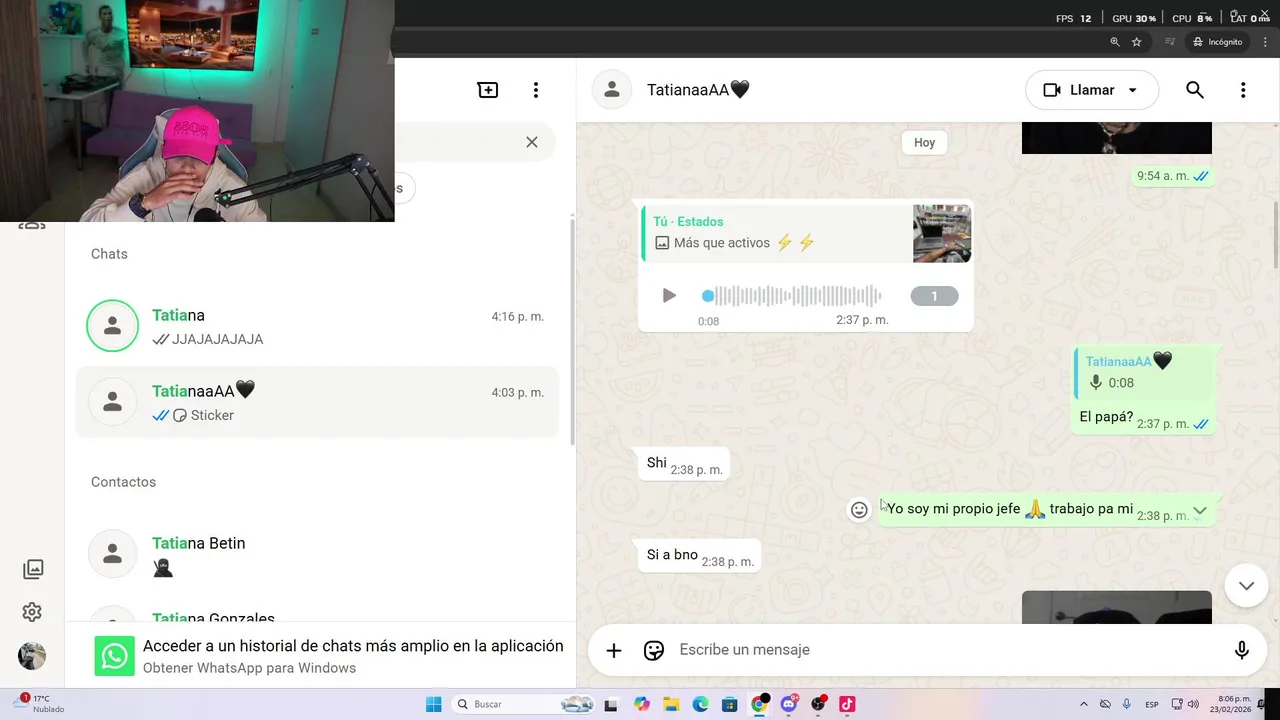Switch ESP keyboard language indicator

(x=1152, y=704)
